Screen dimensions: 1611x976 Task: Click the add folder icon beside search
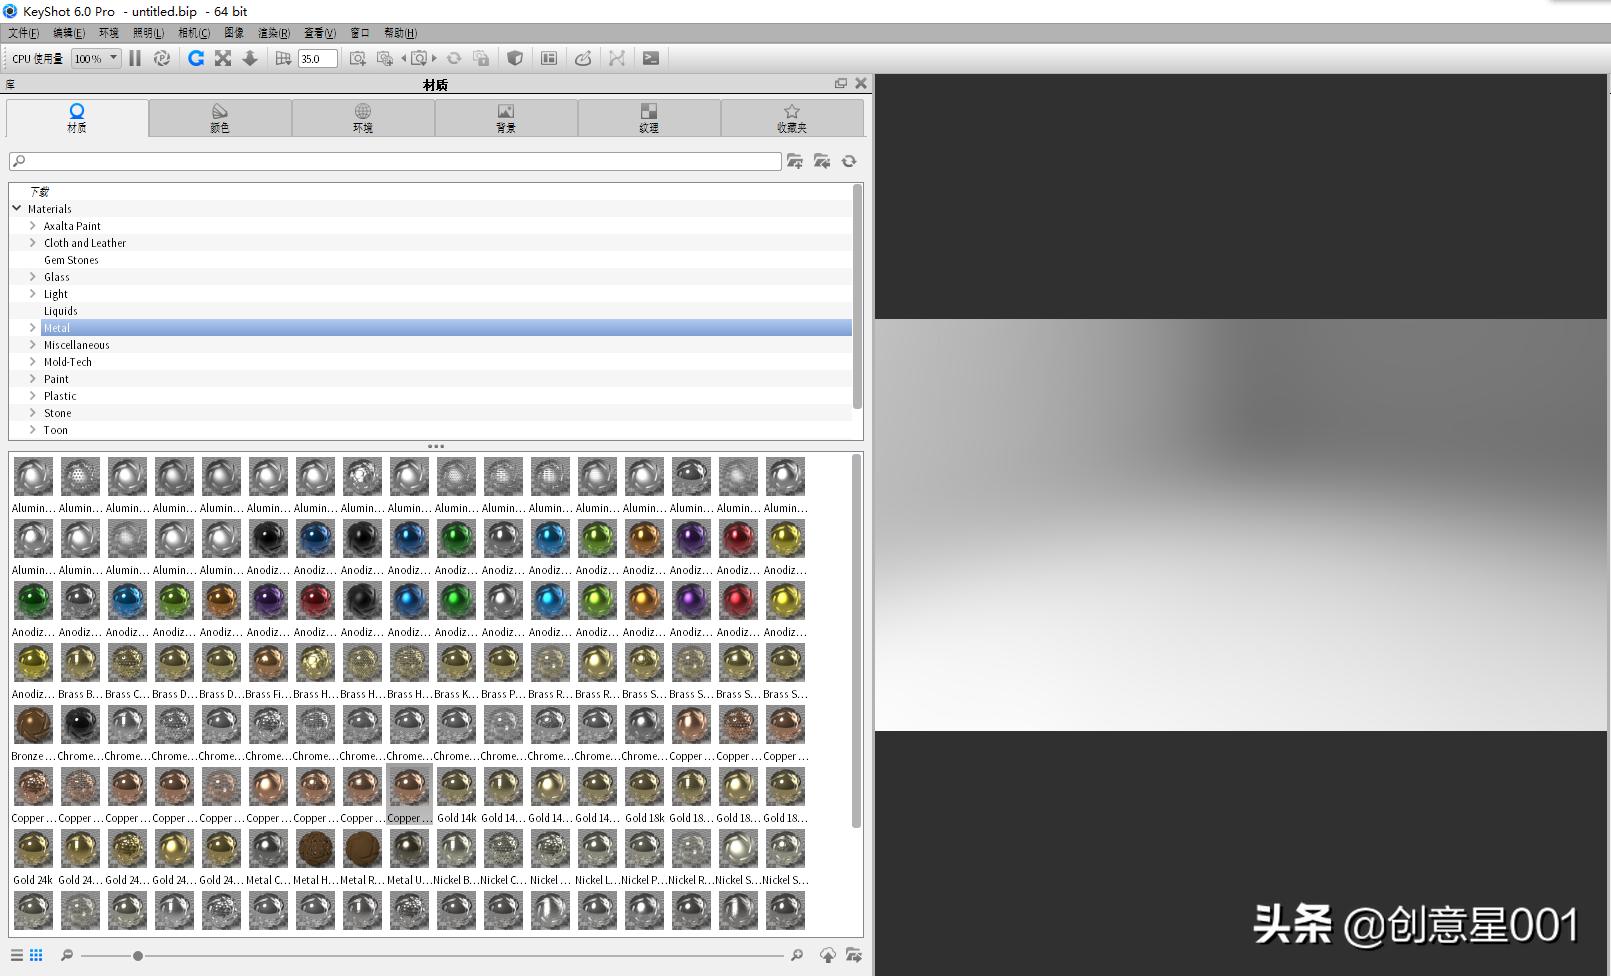coord(795,161)
